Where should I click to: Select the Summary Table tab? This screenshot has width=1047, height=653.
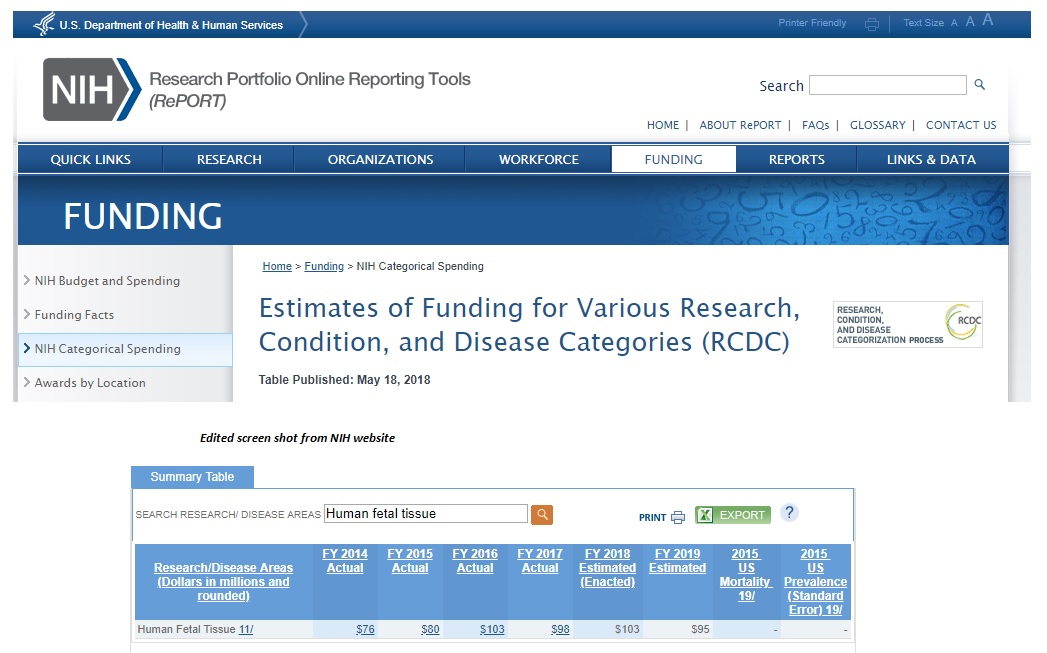(192, 477)
